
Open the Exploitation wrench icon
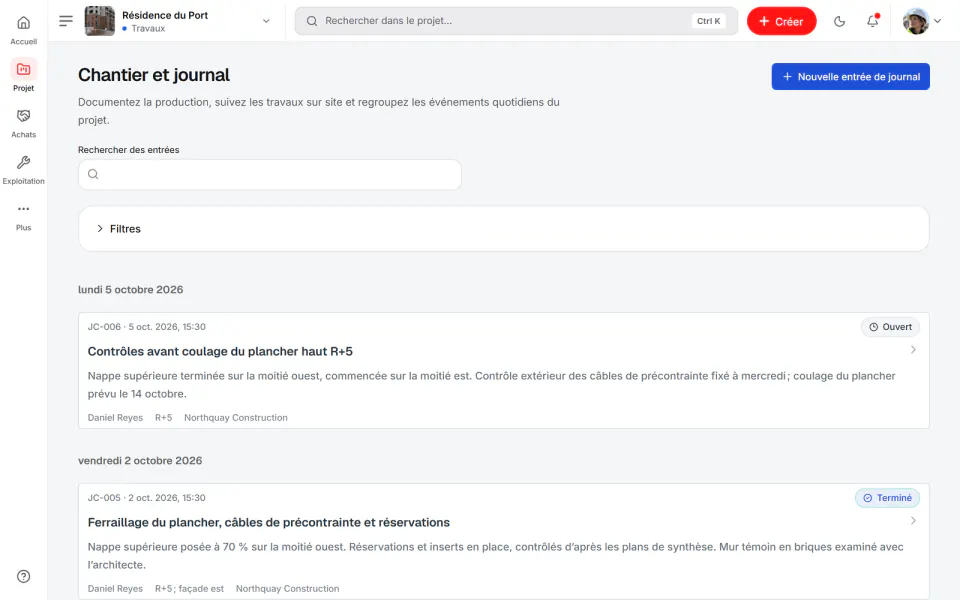pyautogui.click(x=23, y=162)
